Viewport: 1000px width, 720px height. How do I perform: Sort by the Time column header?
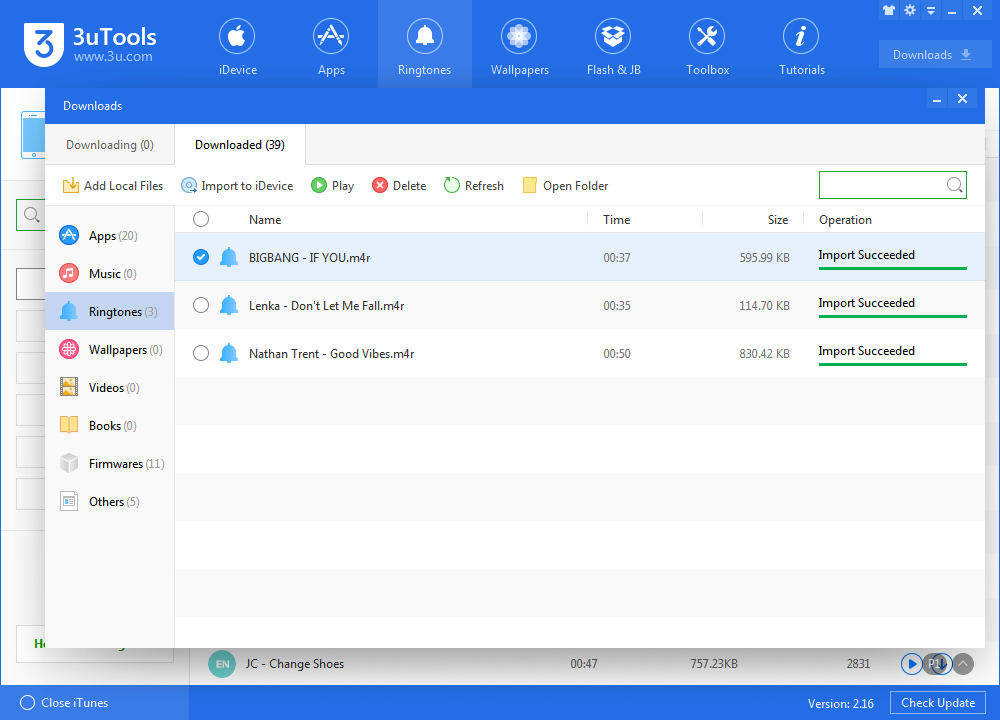coord(616,220)
